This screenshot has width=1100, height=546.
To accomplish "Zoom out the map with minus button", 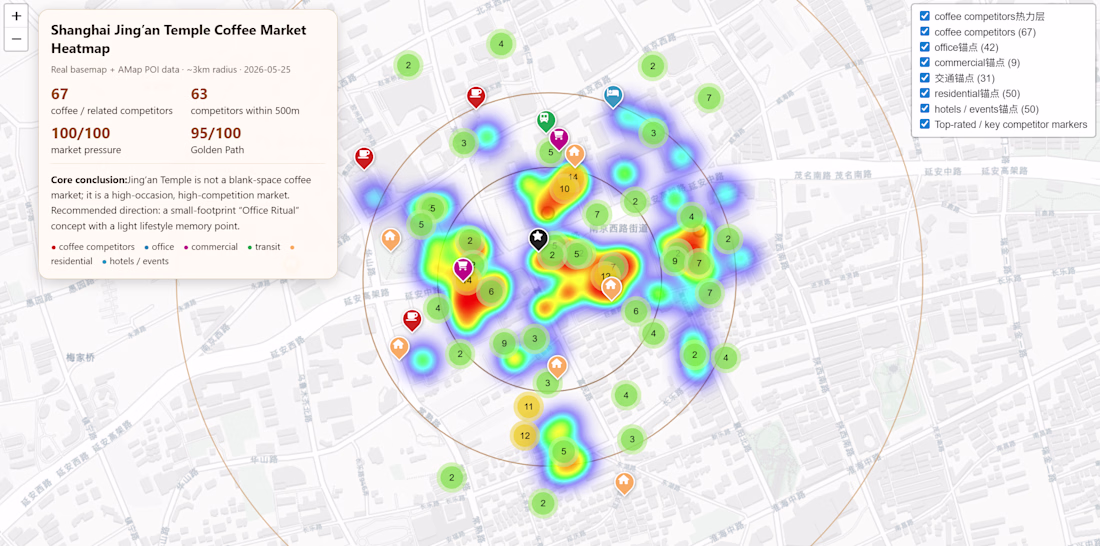I will click(16, 39).
